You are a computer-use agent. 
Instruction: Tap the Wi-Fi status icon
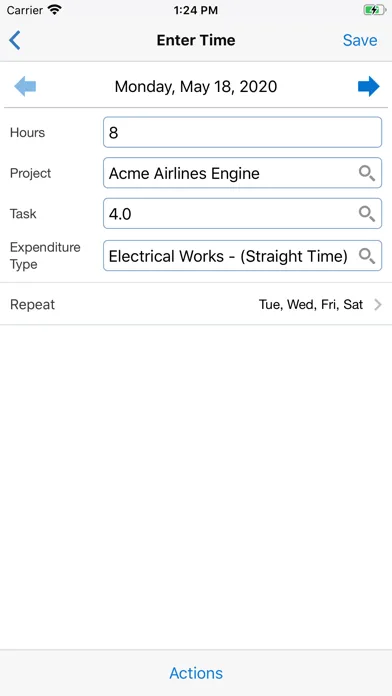point(55,10)
